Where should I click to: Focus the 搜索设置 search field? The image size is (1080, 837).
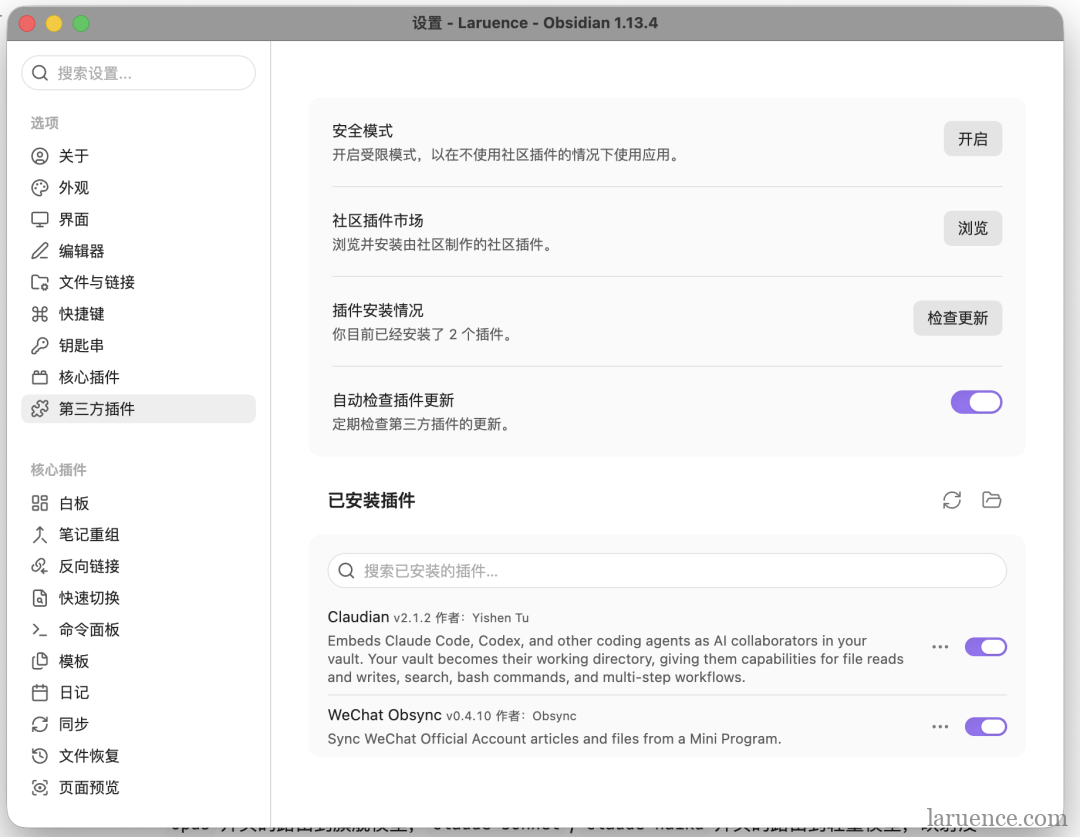point(138,73)
